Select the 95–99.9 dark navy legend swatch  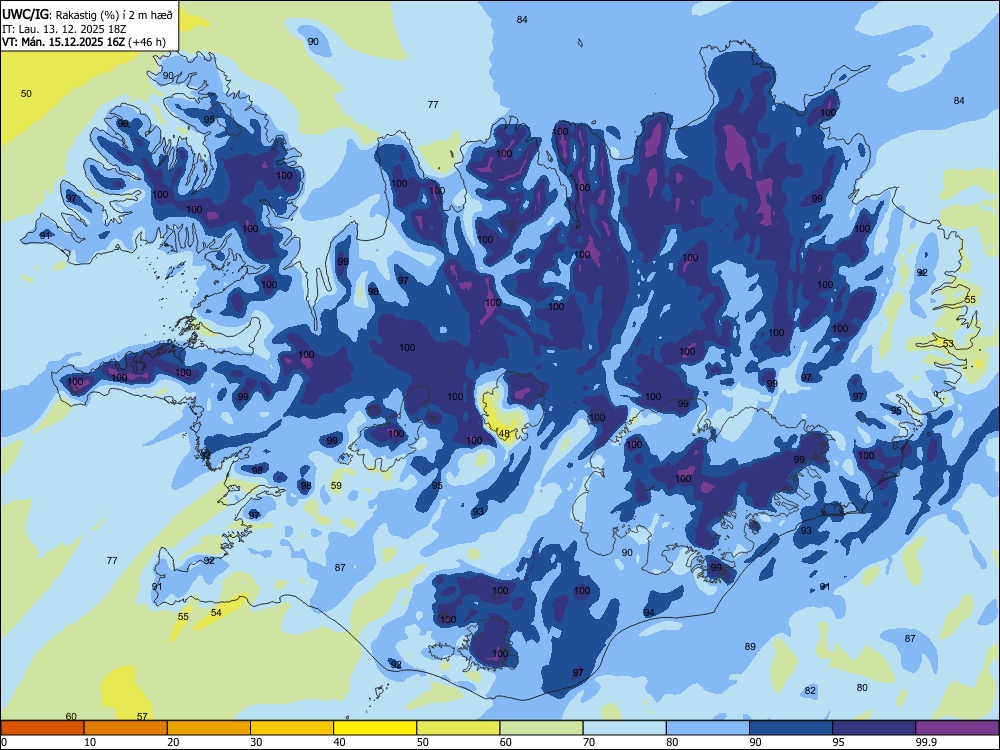(x=874, y=728)
